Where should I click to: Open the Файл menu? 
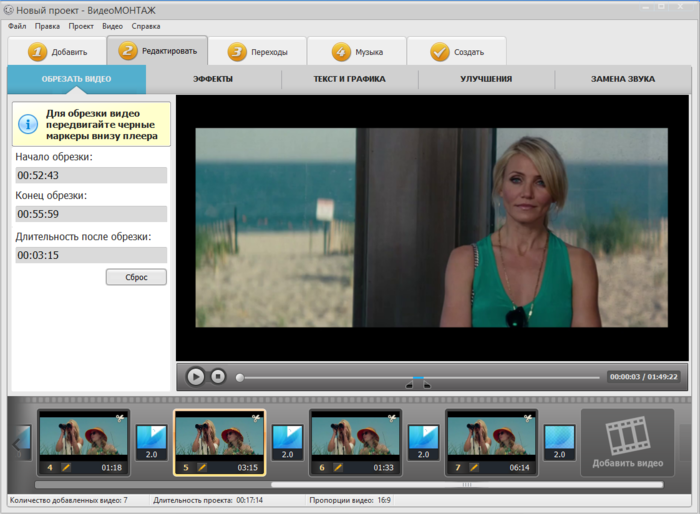click(x=17, y=25)
